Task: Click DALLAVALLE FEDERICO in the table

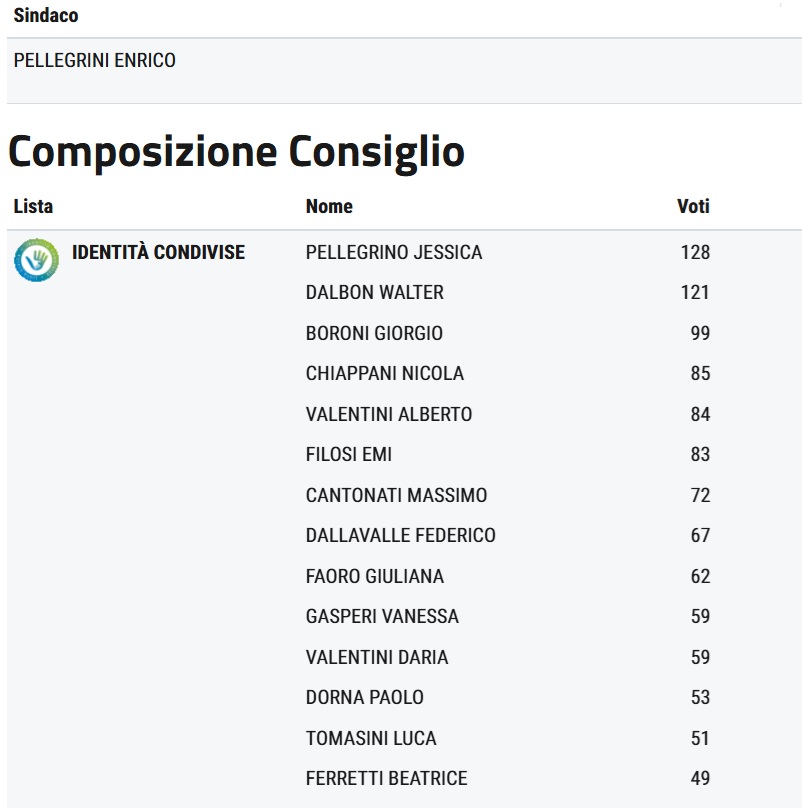Action: [401, 536]
